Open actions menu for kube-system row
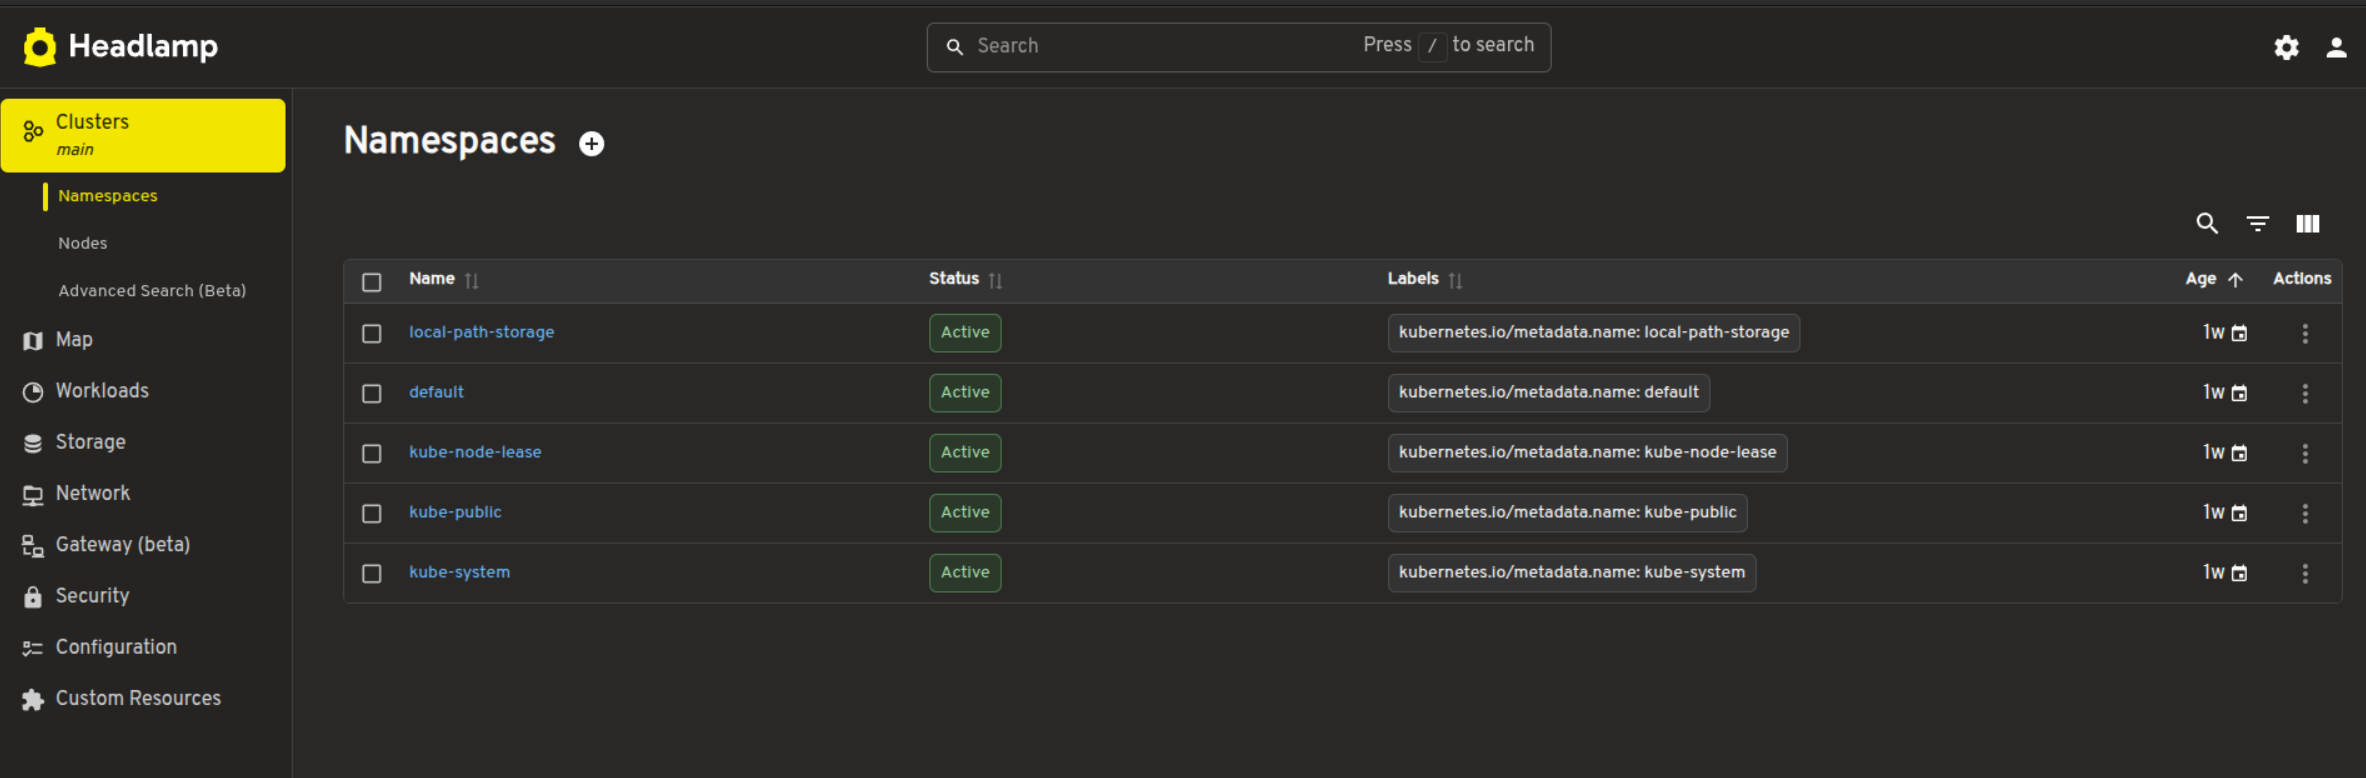This screenshot has height=778, width=2366. click(x=2305, y=573)
